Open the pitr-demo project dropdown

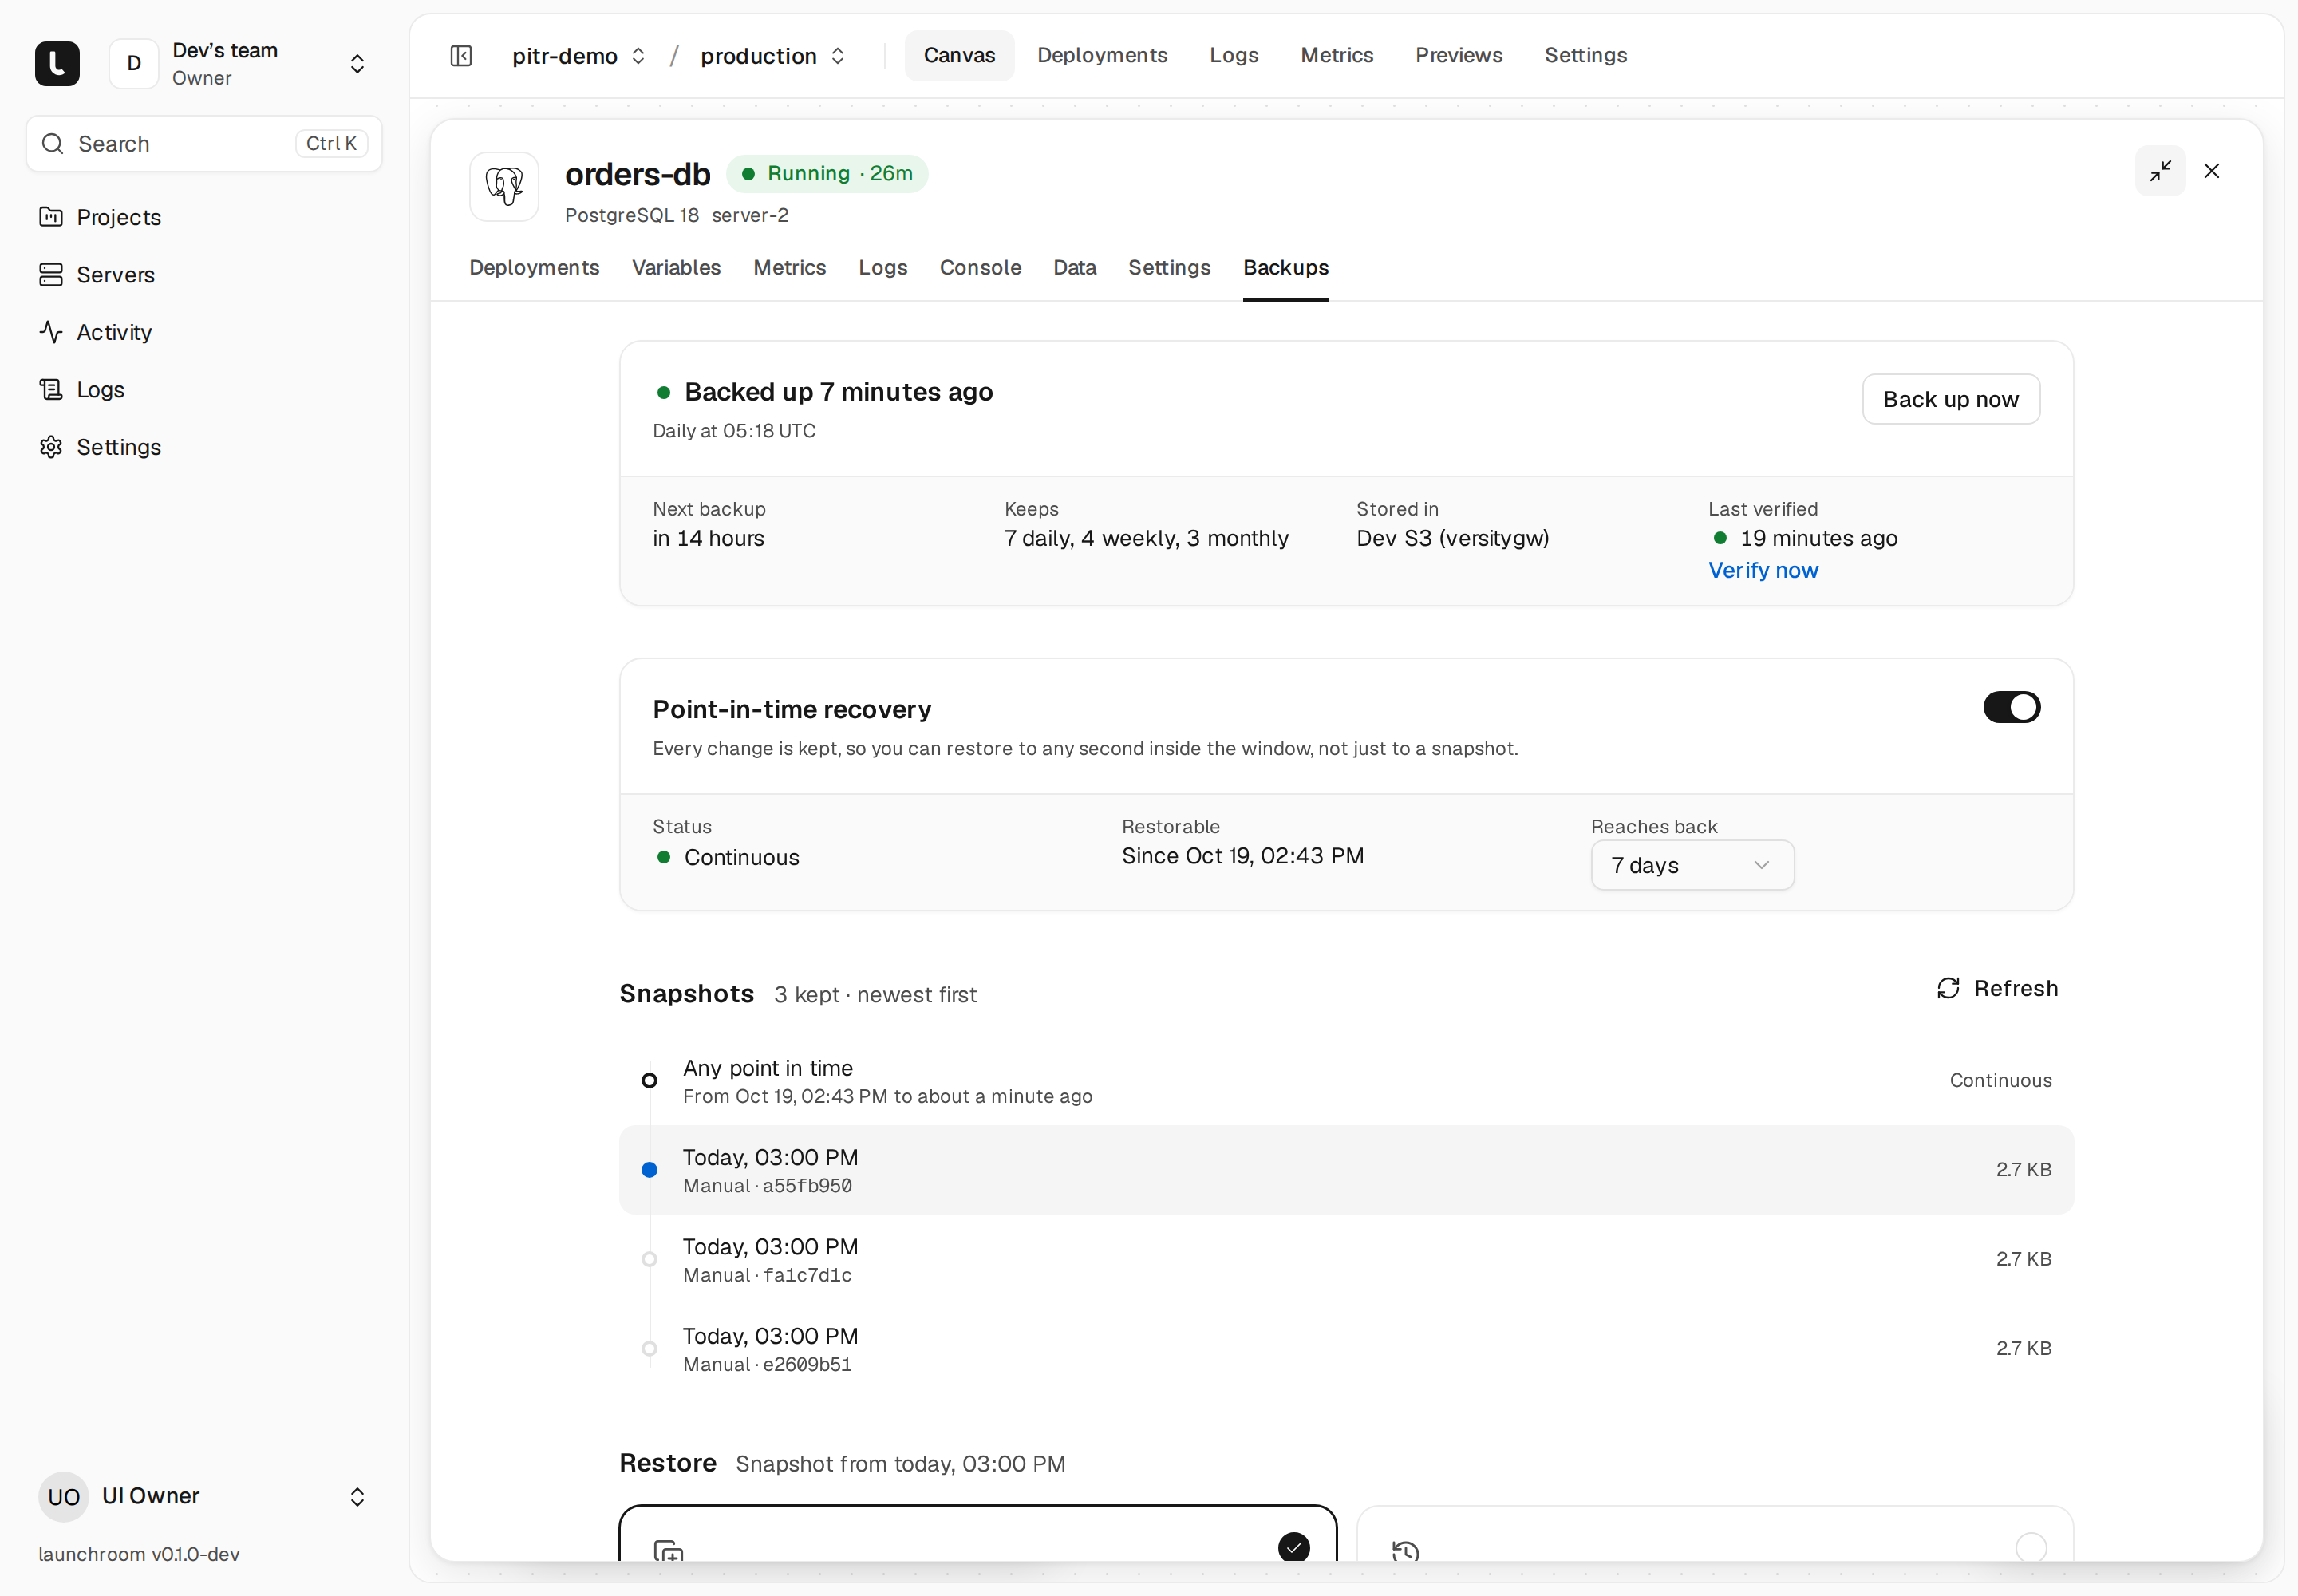click(x=579, y=56)
